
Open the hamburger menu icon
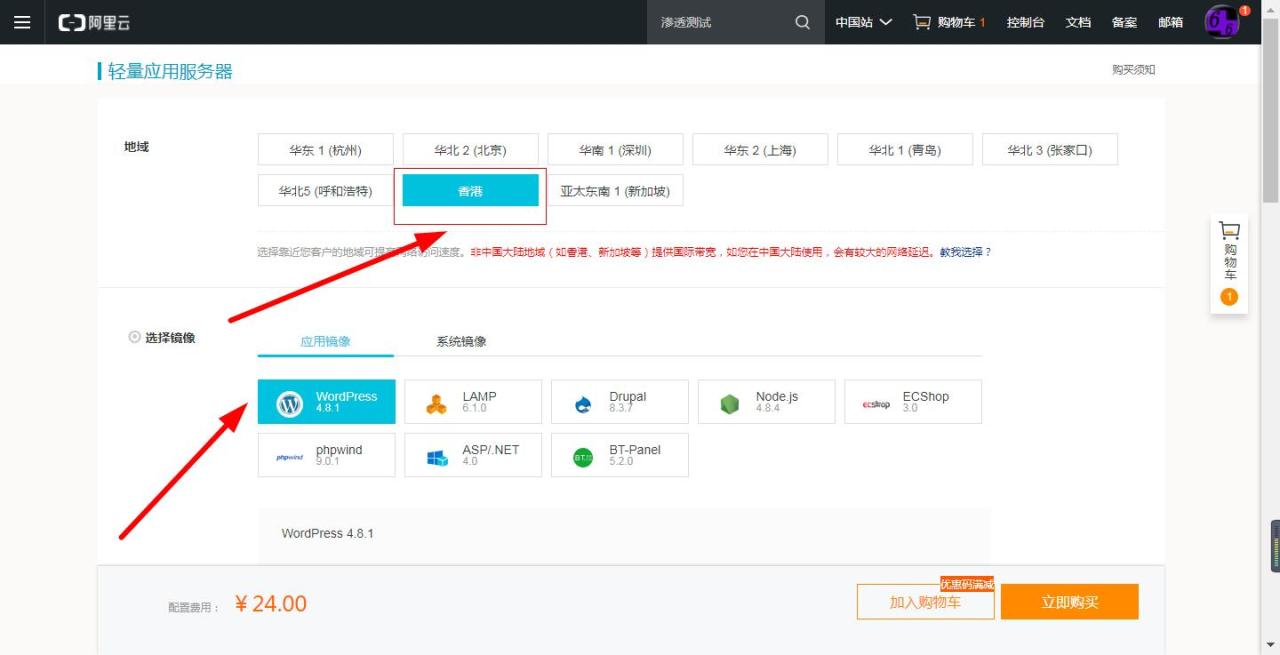tap(22, 22)
